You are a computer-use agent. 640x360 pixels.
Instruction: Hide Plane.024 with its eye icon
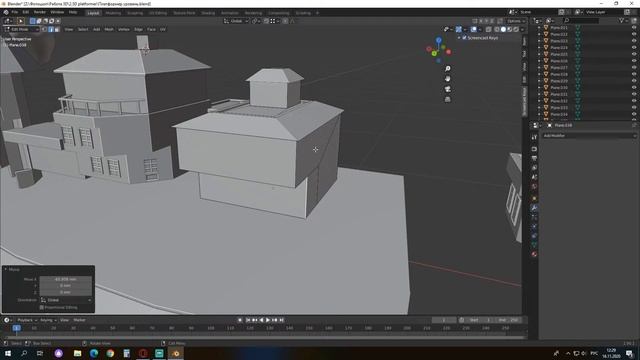click(634, 47)
